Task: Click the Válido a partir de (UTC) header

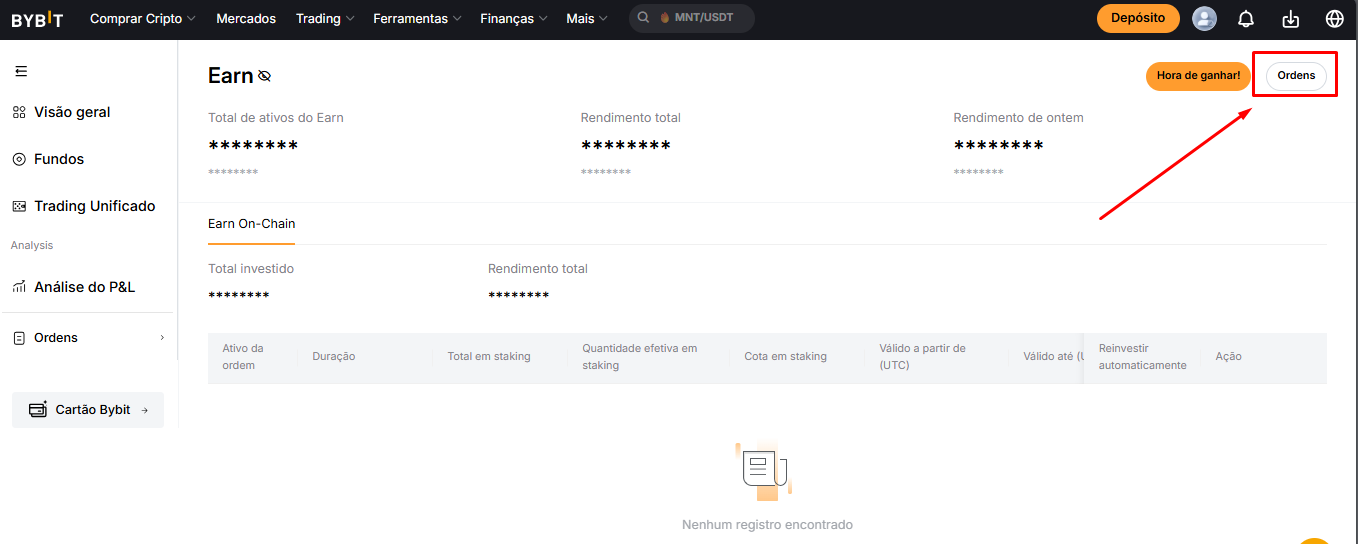Action: pyautogui.click(x=923, y=357)
